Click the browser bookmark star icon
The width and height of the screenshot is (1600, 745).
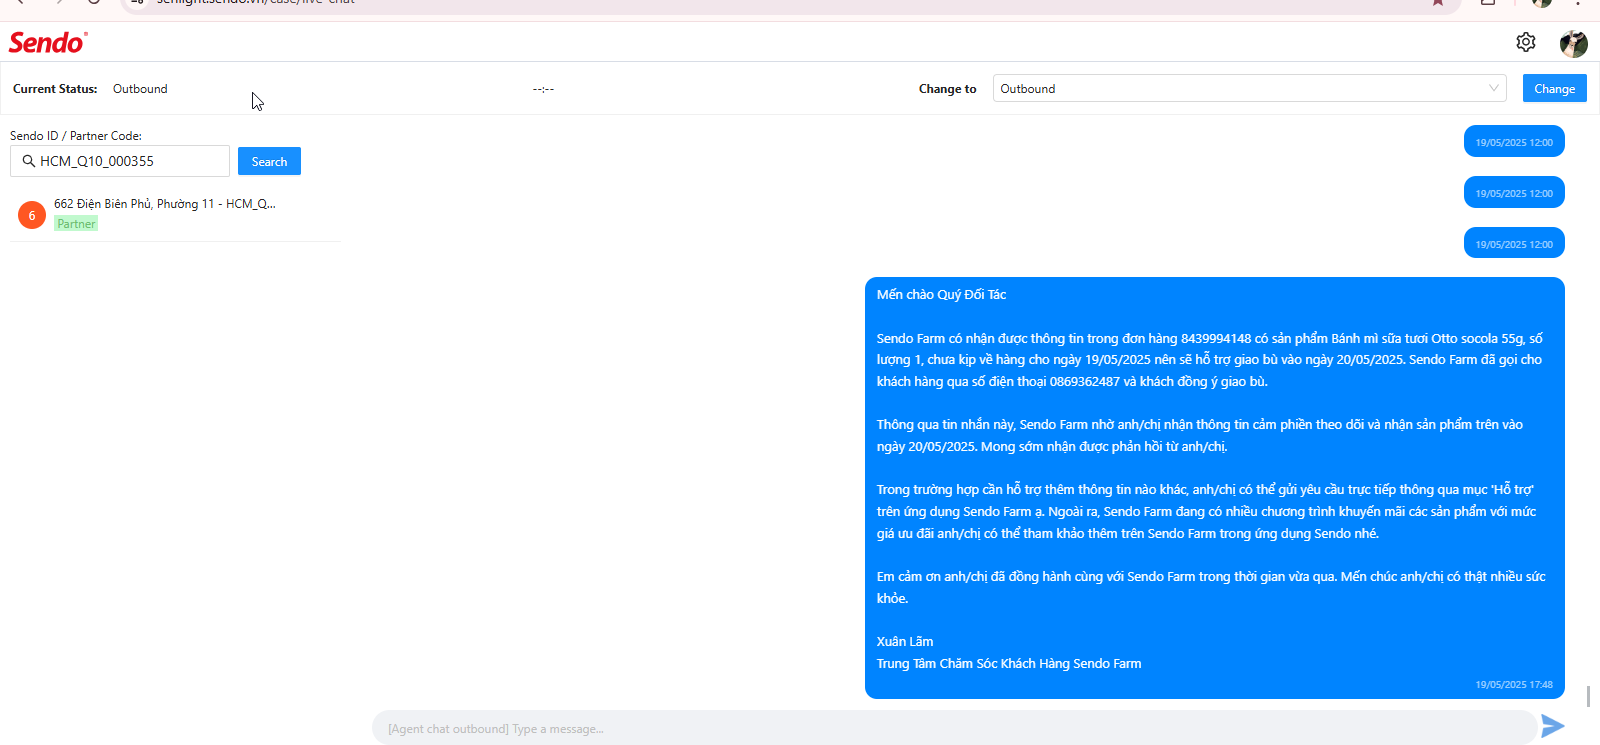[1437, 2]
